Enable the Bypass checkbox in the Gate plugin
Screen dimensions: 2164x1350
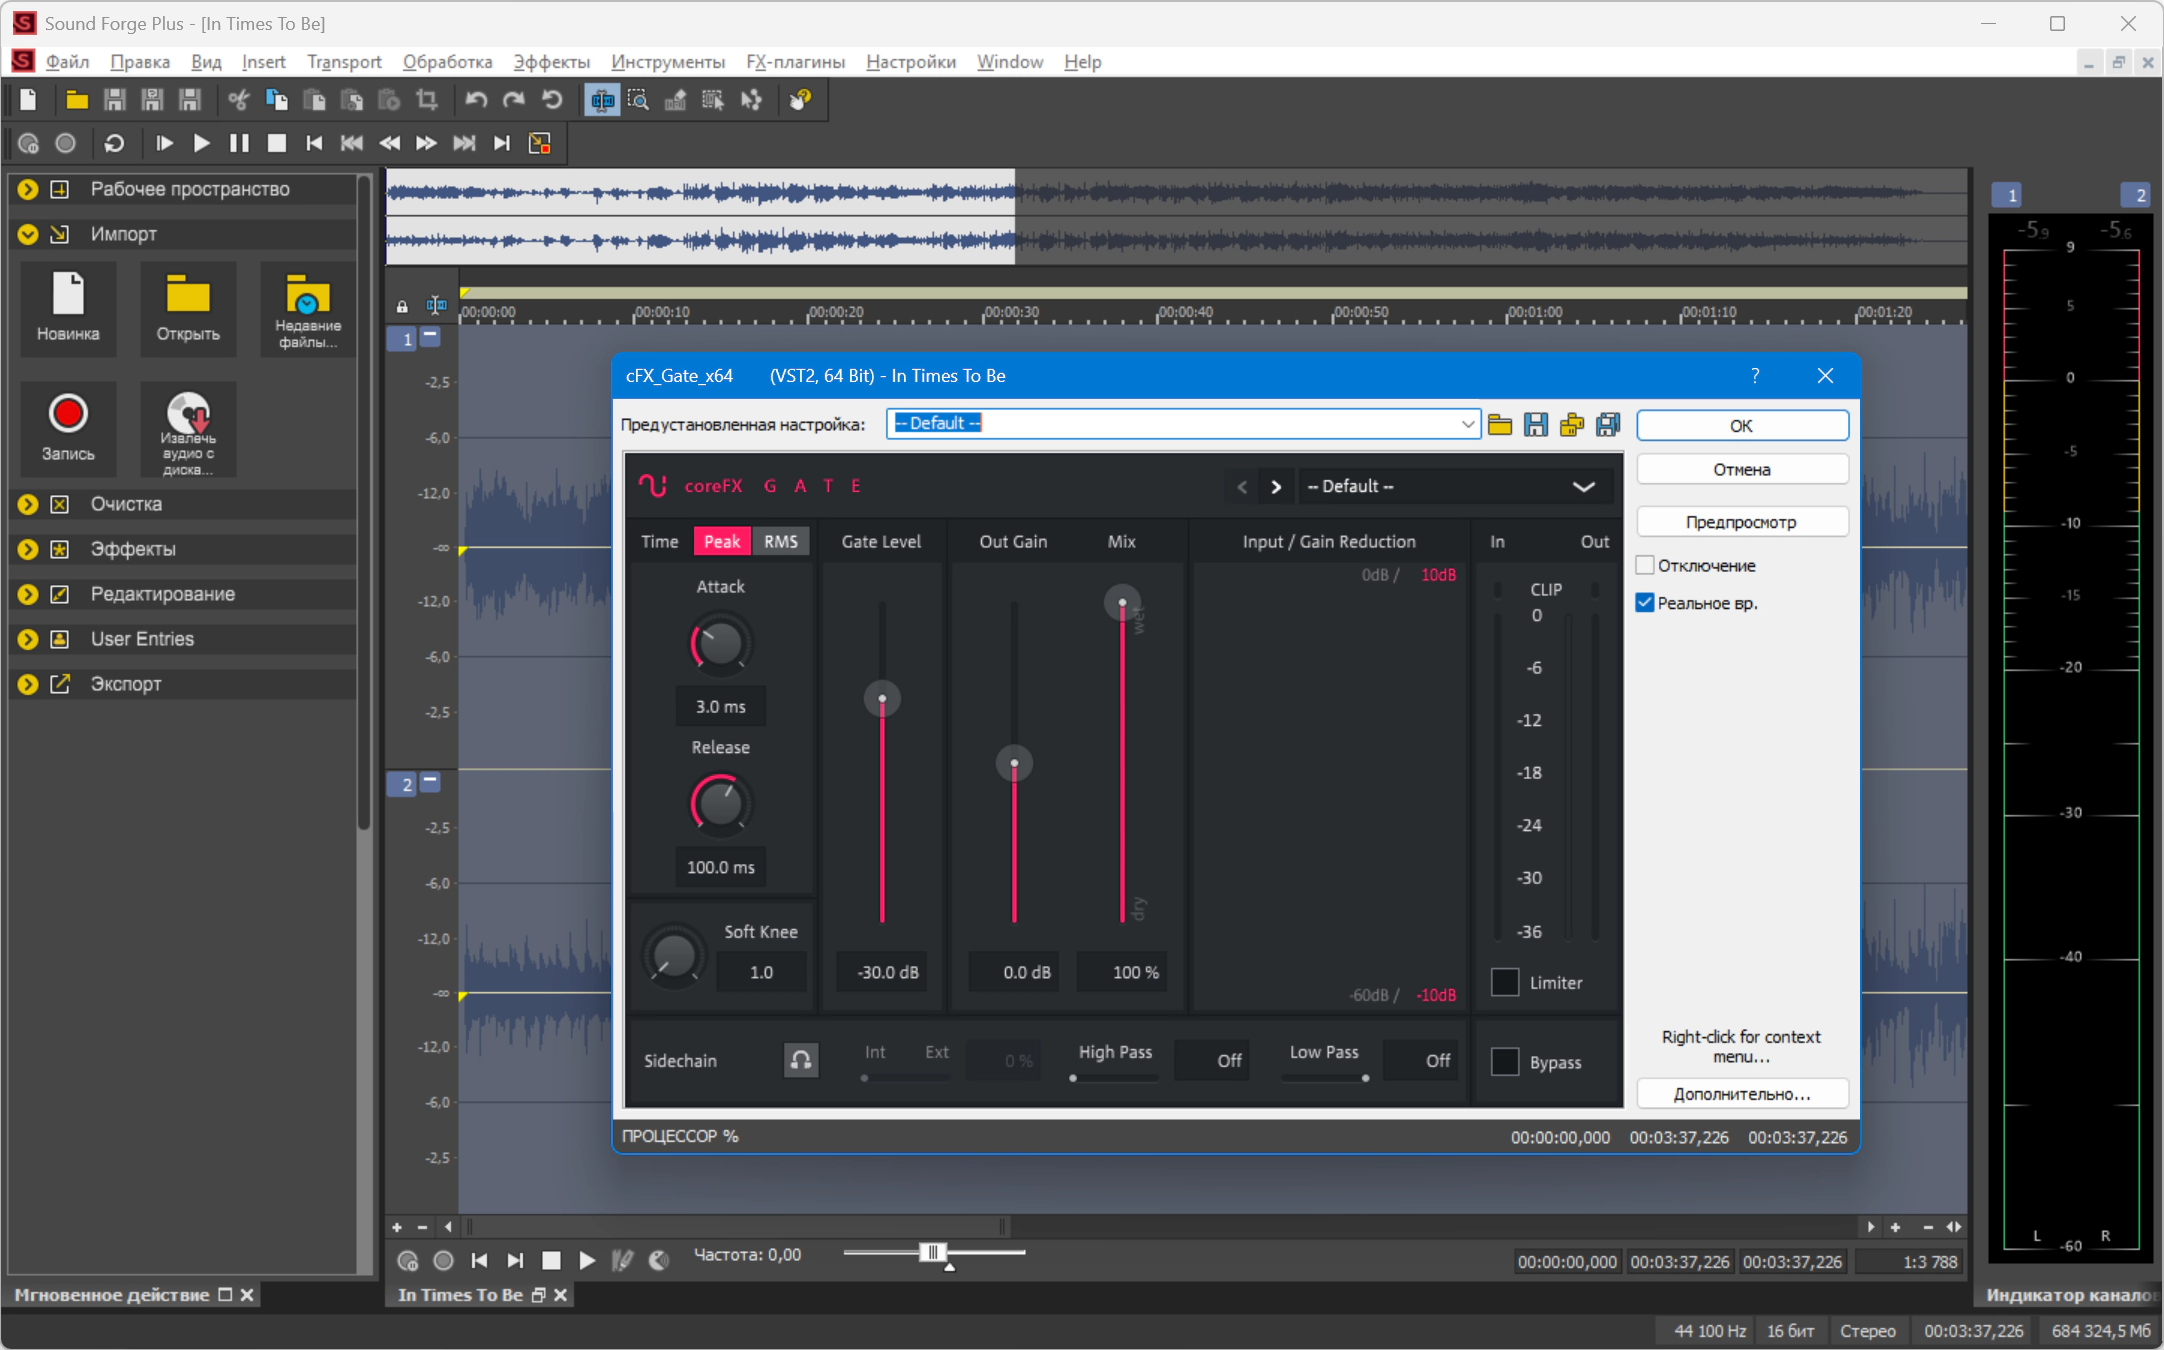pyautogui.click(x=1505, y=1062)
